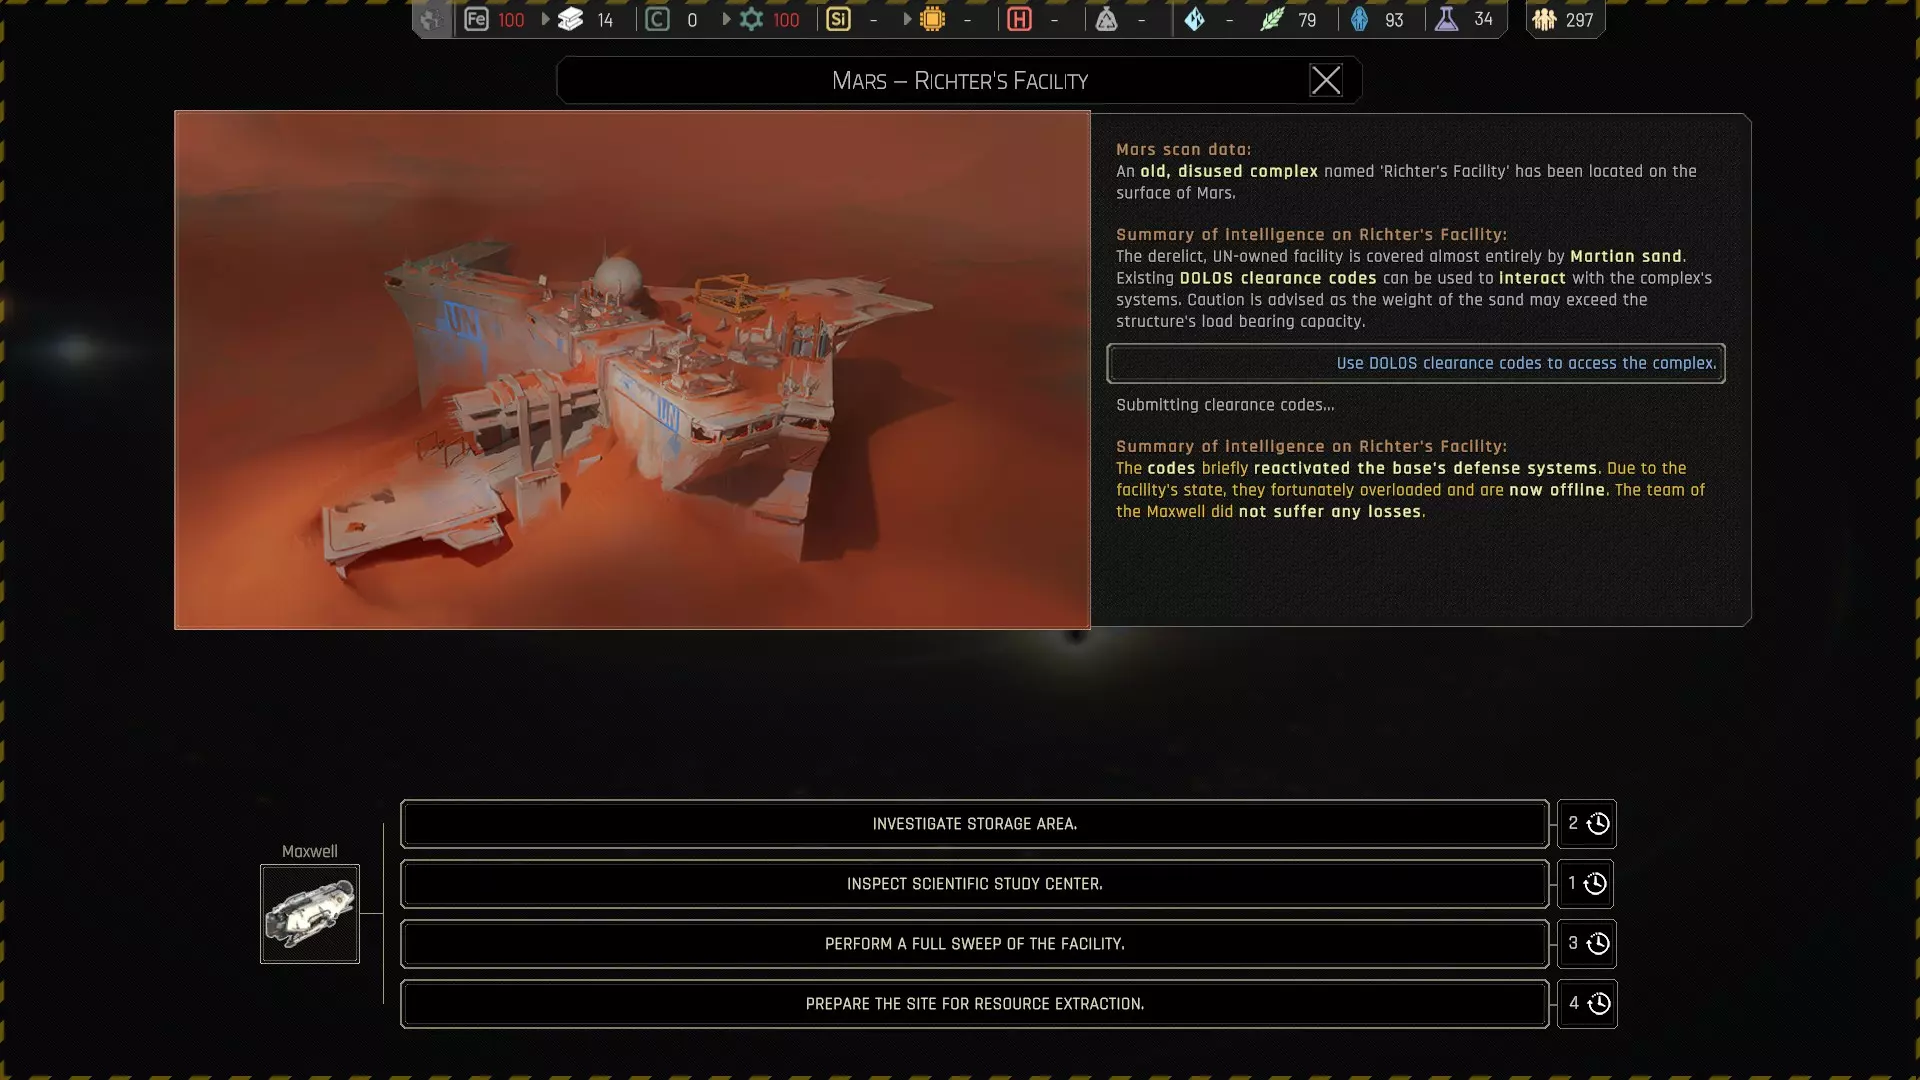Click the microchip electronics resource icon

click(932, 19)
